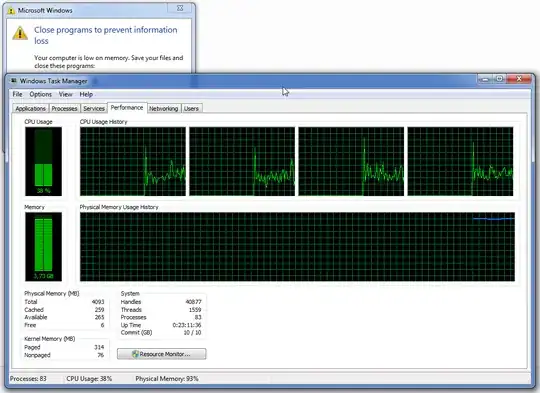The image size is (540, 393).
Task: Click status bar Processes: 83 entry
Action: [28, 379]
